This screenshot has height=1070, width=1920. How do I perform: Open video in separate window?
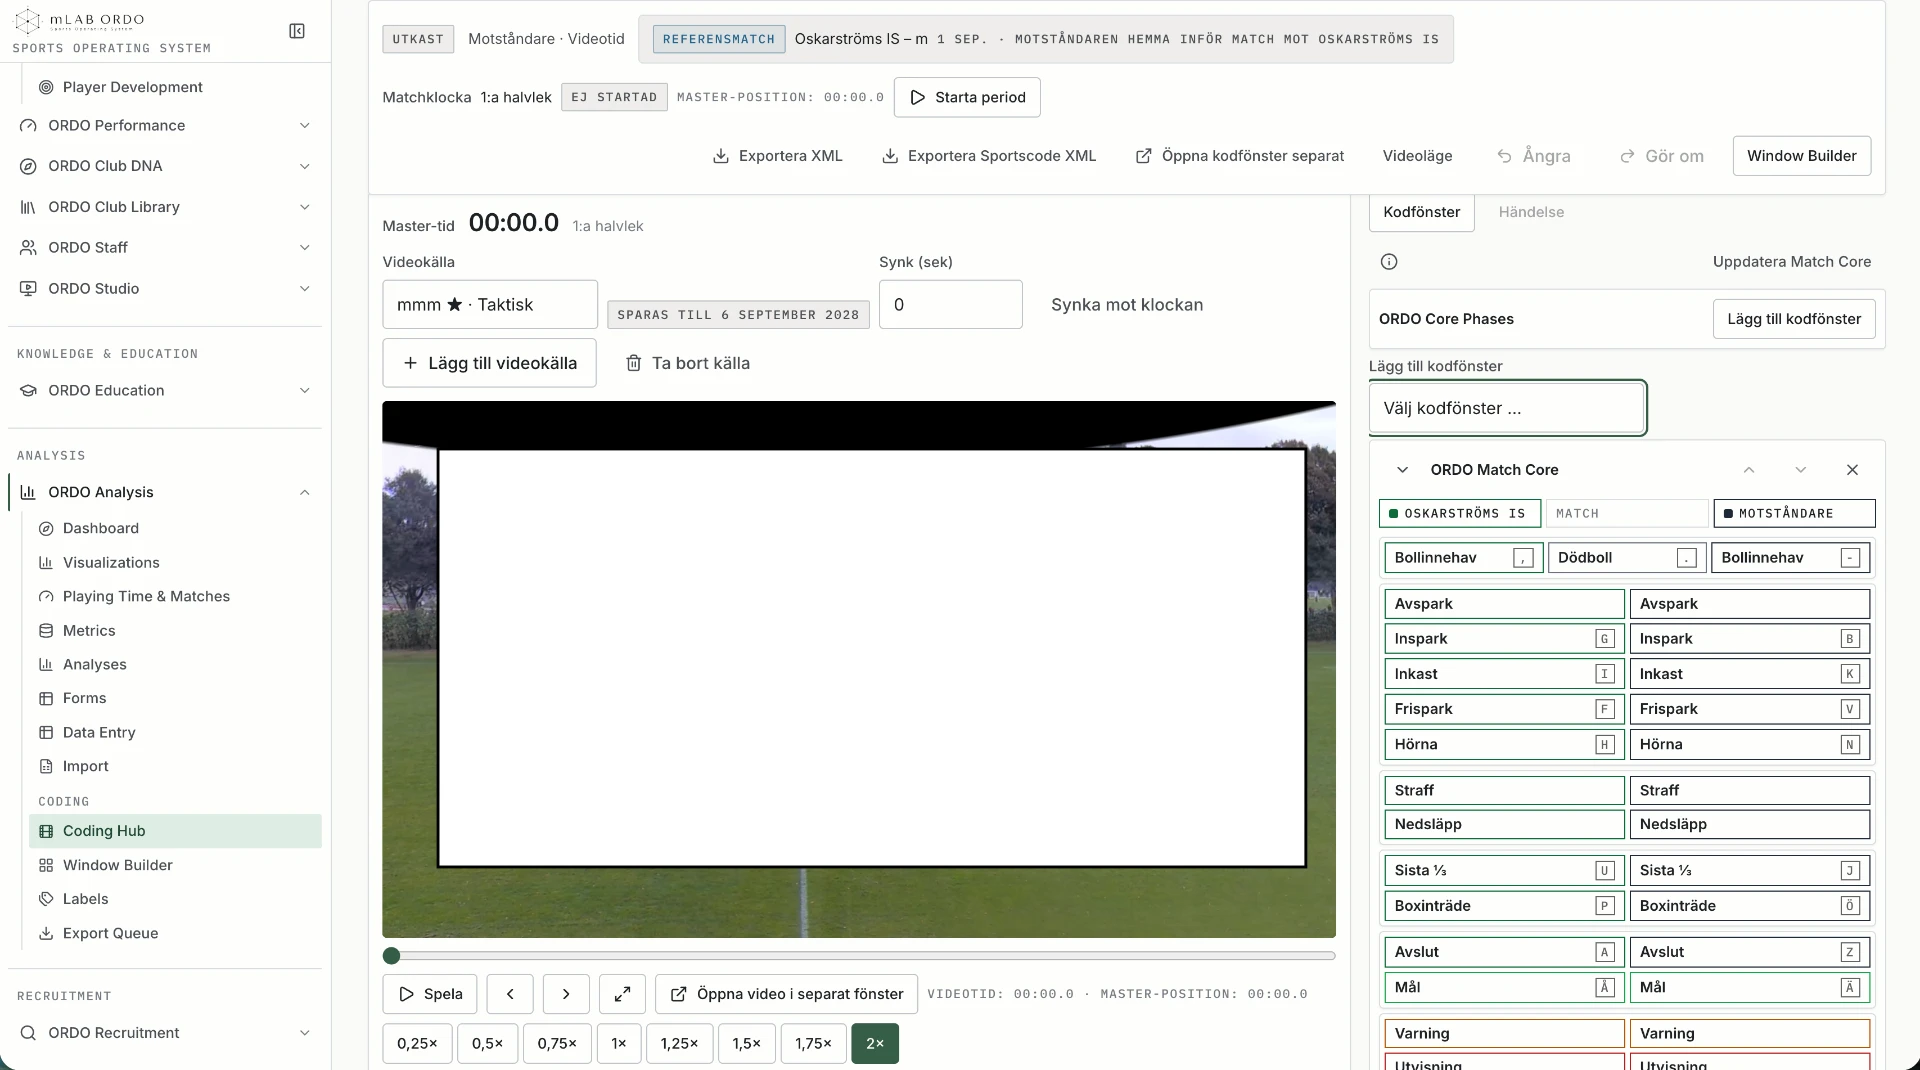coord(786,994)
